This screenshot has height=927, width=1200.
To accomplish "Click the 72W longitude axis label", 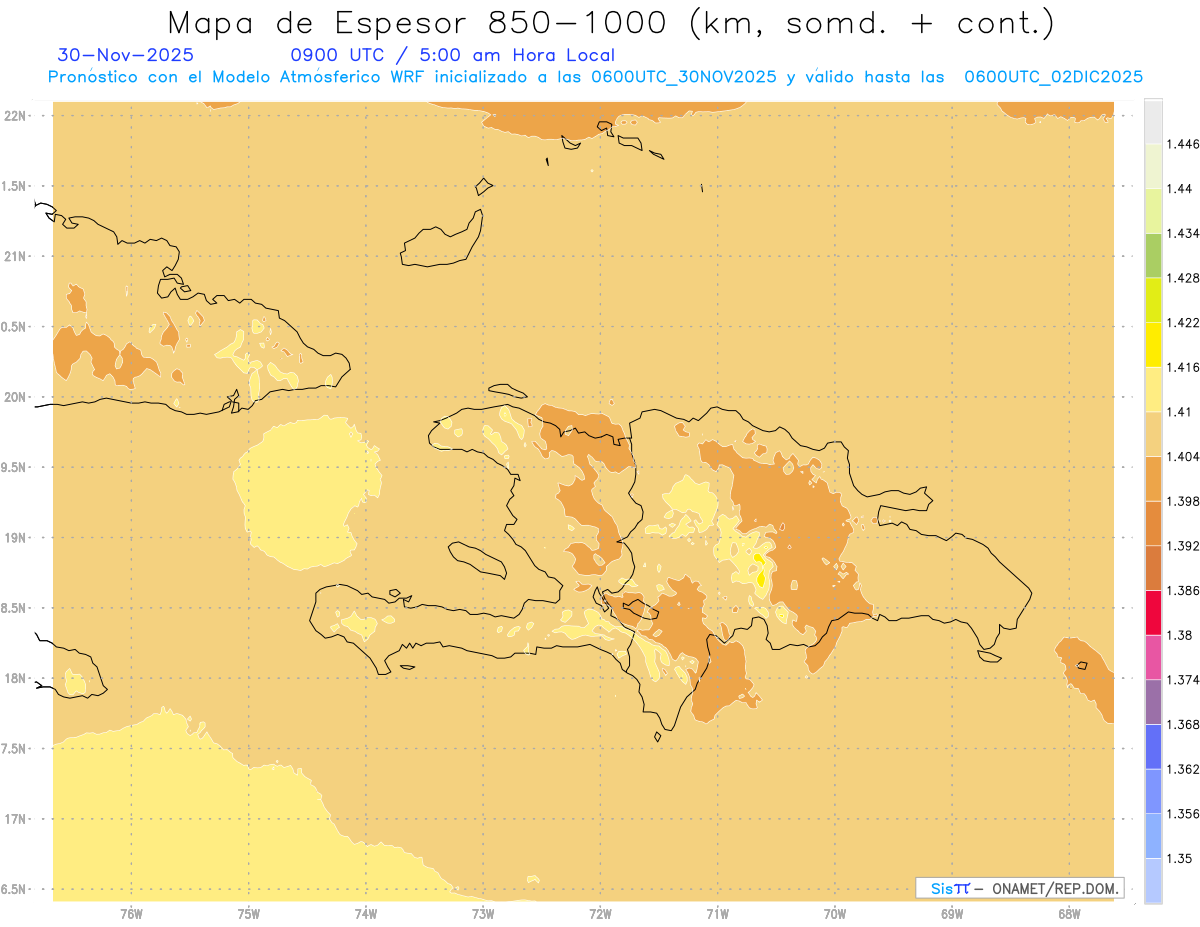I will [x=600, y=913].
